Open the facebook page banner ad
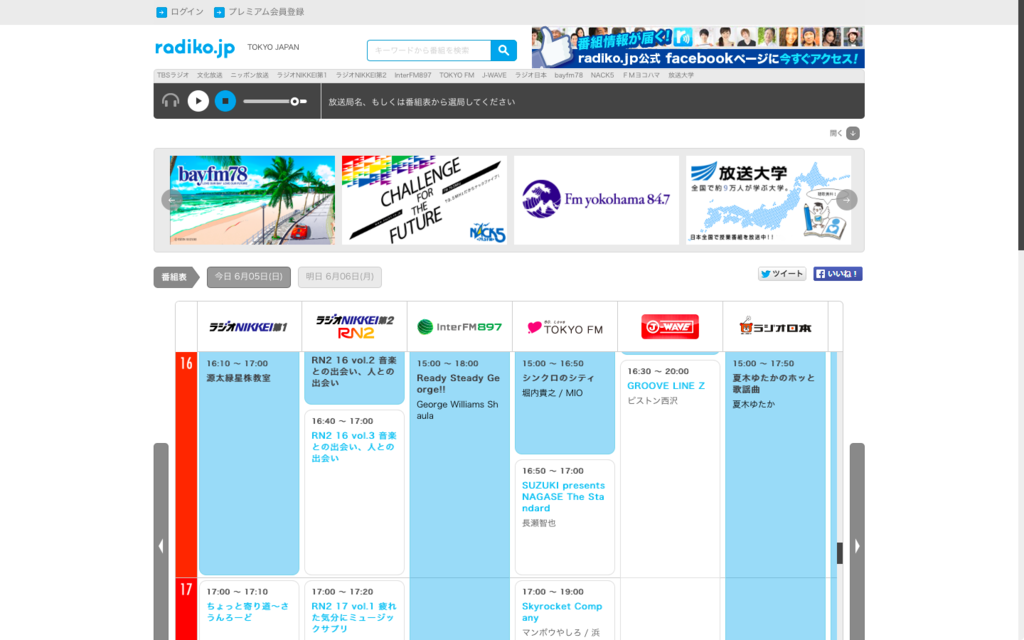Viewport: 1024px width, 640px height. [x=698, y=48]
